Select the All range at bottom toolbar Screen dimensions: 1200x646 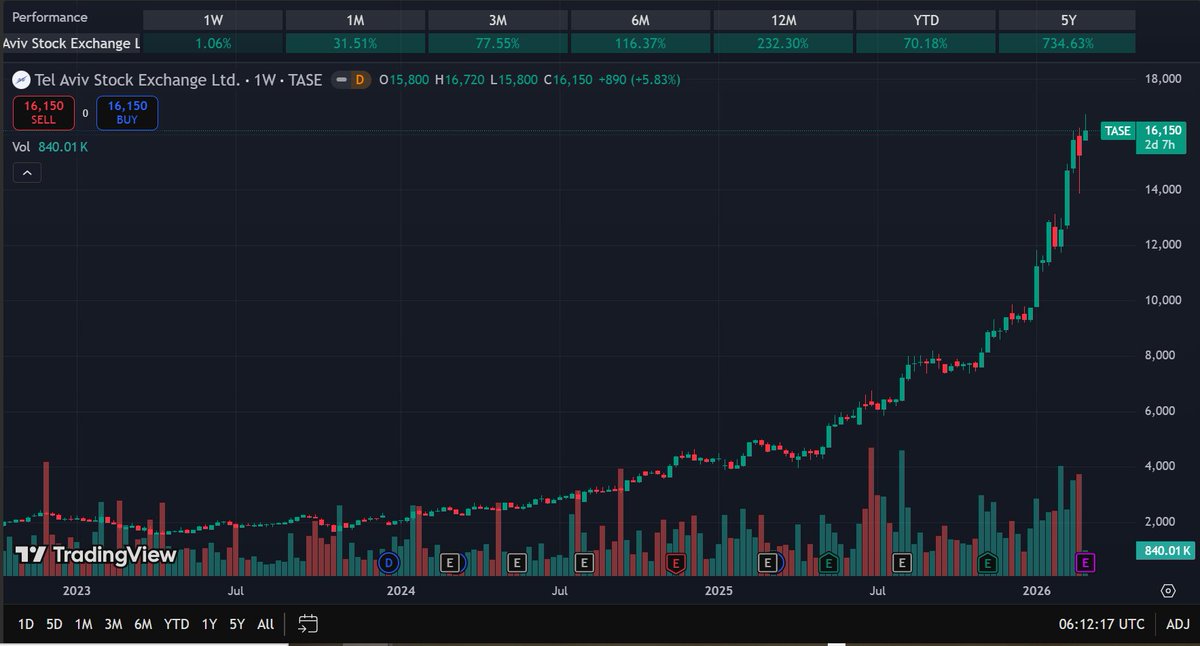(265, 623)
